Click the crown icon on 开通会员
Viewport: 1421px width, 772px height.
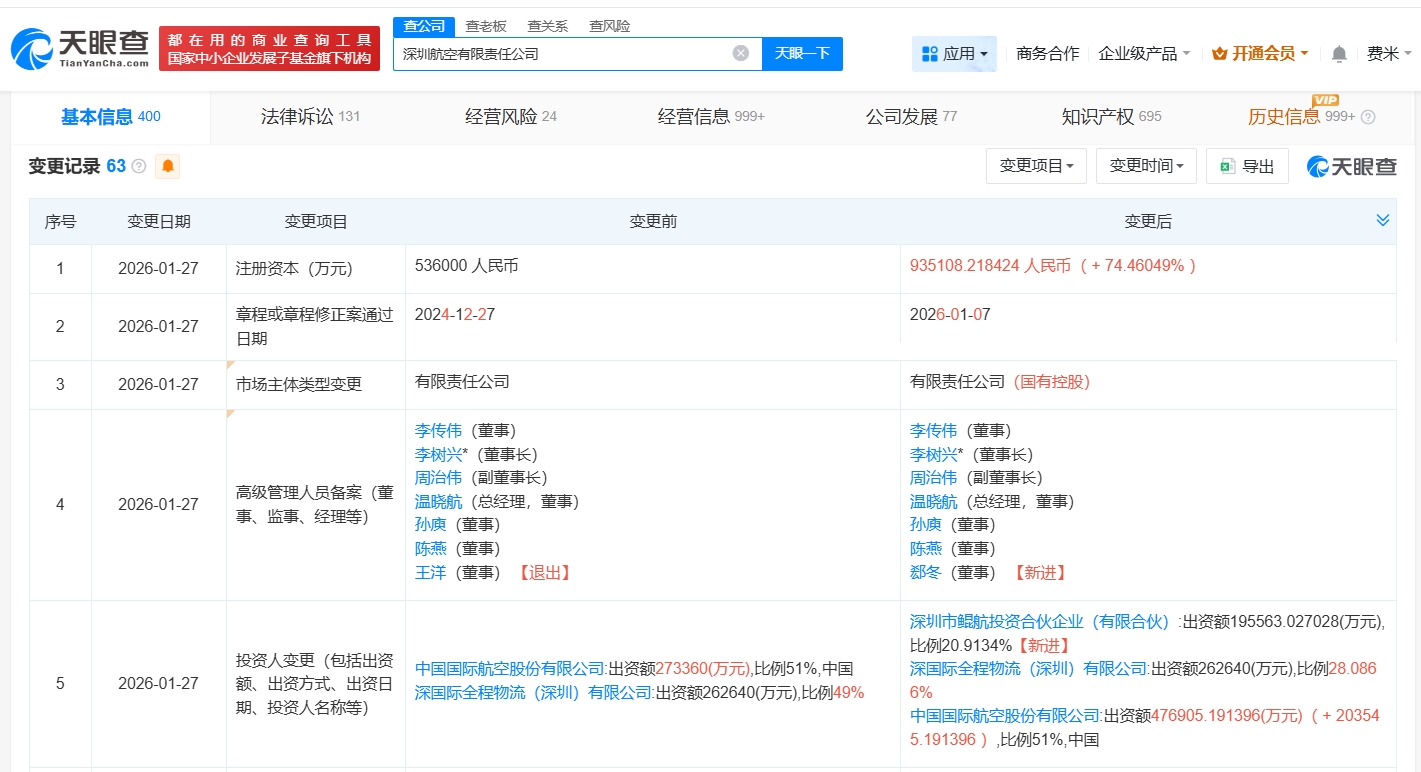tap(1219, 53)
